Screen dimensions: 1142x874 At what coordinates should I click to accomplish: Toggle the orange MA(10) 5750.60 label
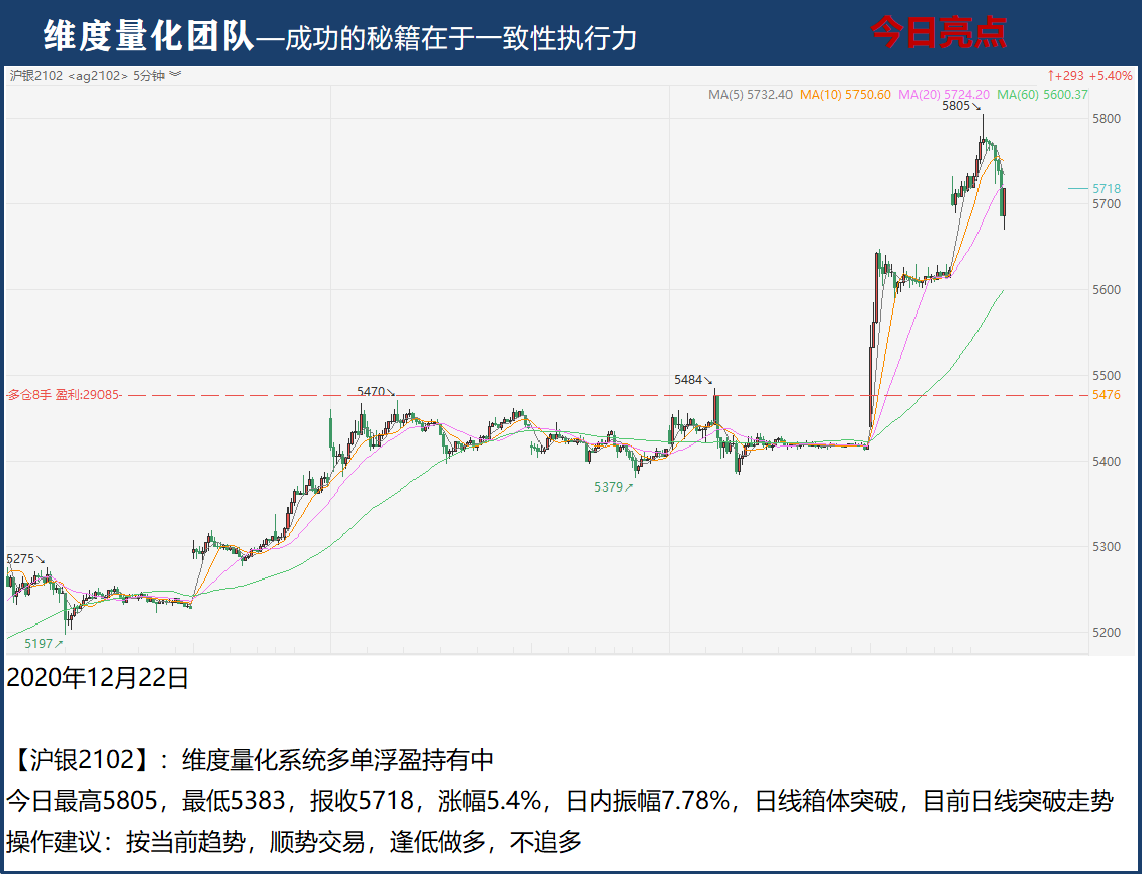(x=845, y=95)
